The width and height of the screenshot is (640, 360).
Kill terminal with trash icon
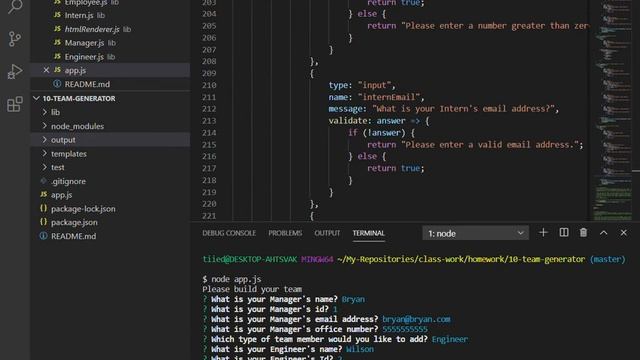pyautogui.click(x=583, y=233)
